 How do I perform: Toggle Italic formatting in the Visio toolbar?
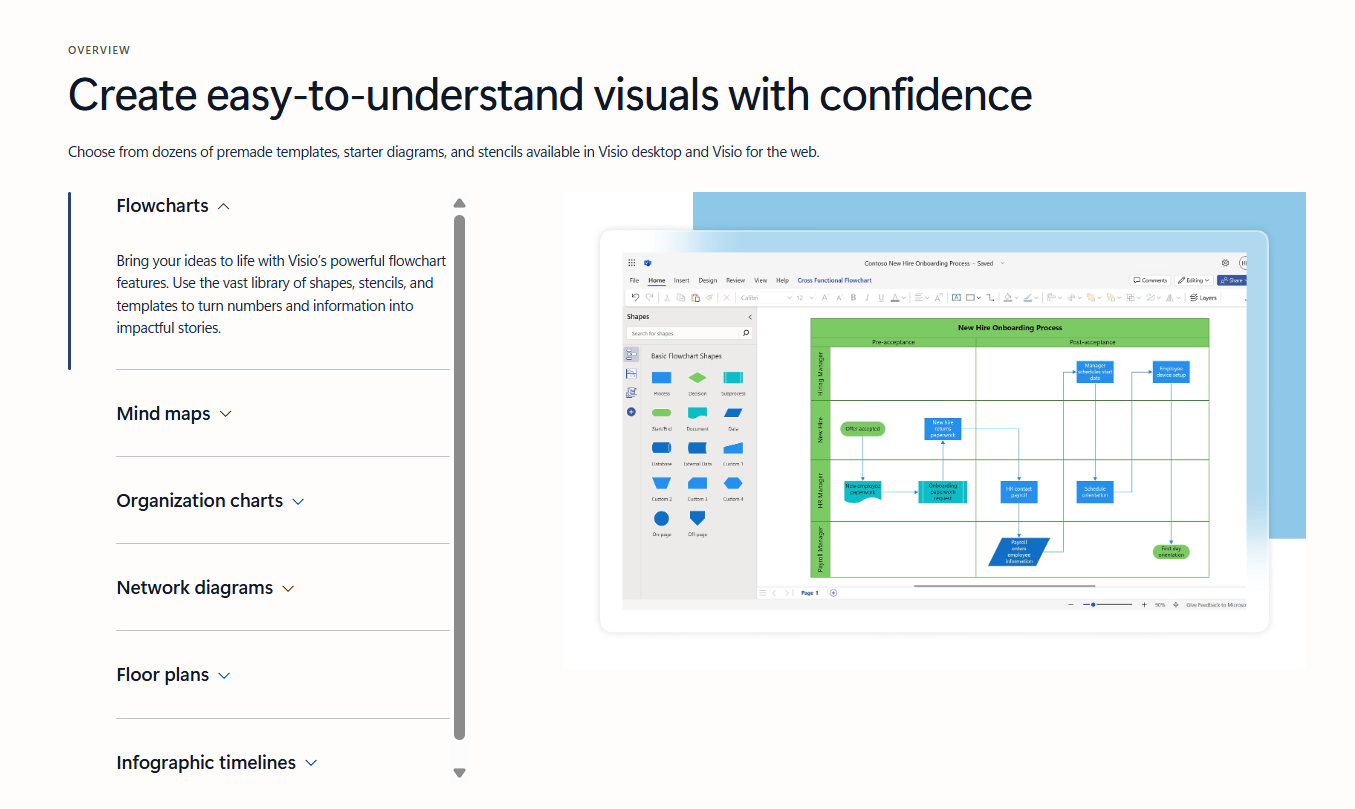pyautogui.click(x=867, y=297)
